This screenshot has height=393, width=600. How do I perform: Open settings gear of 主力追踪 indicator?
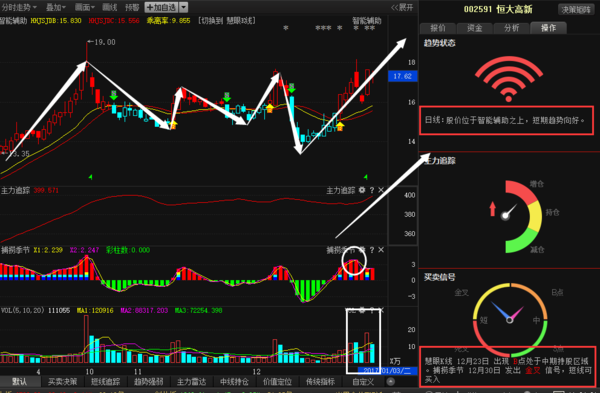coord(362,190)
